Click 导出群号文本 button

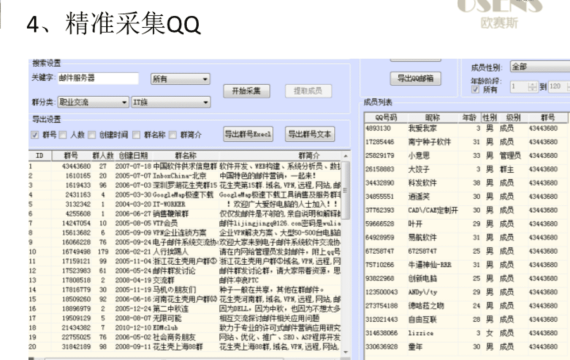(310, 134)
